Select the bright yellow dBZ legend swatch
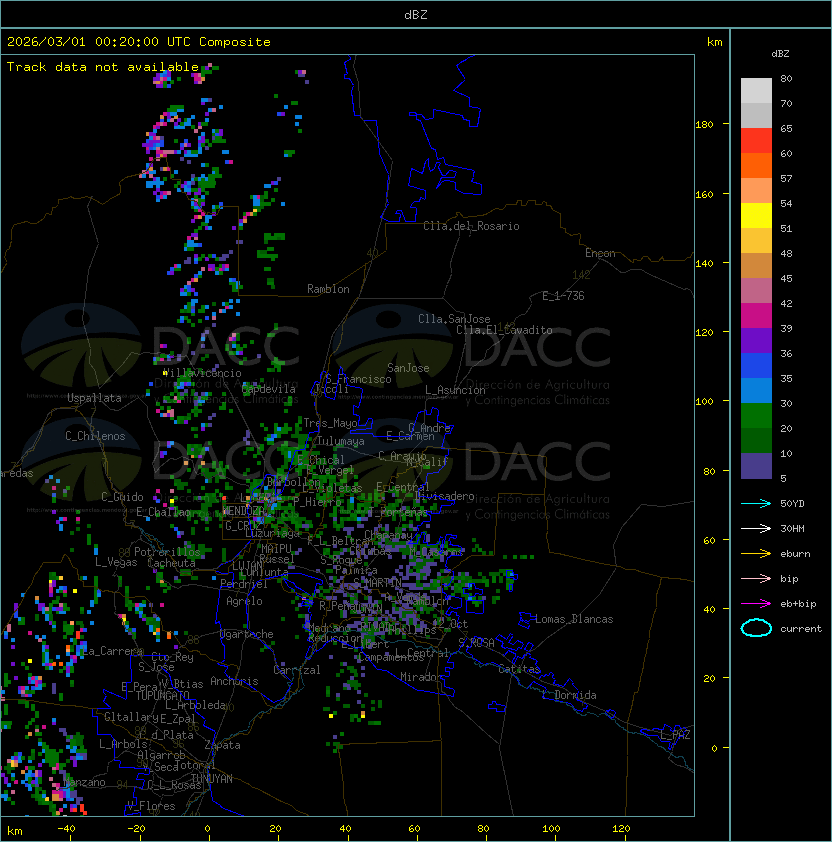832x842 pixels. [756, 215]
